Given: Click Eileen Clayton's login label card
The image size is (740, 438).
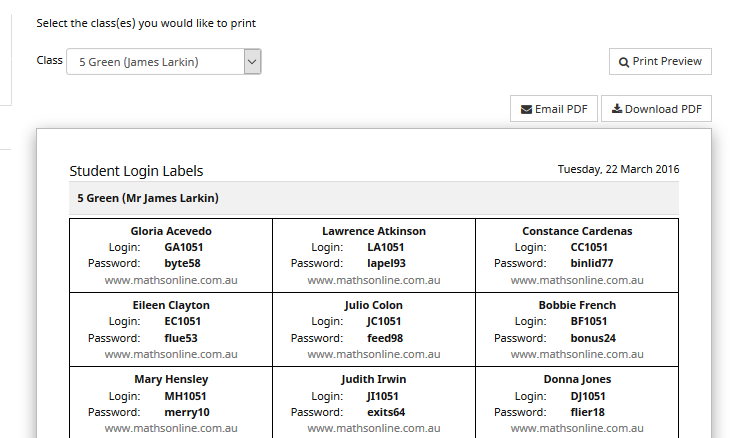Looking at the screenshot, I should pyautogui.click(x=171, y=329).
